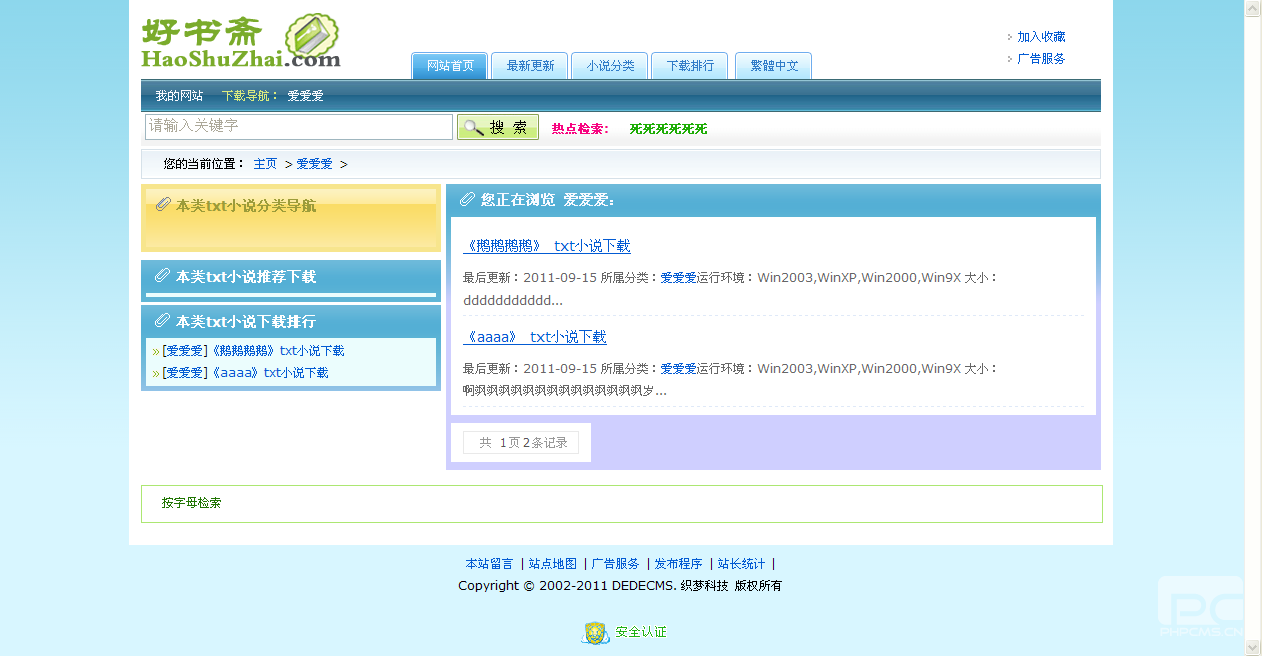
Task: Open the 网站首页 tab
Action: (x=450, y=66)
